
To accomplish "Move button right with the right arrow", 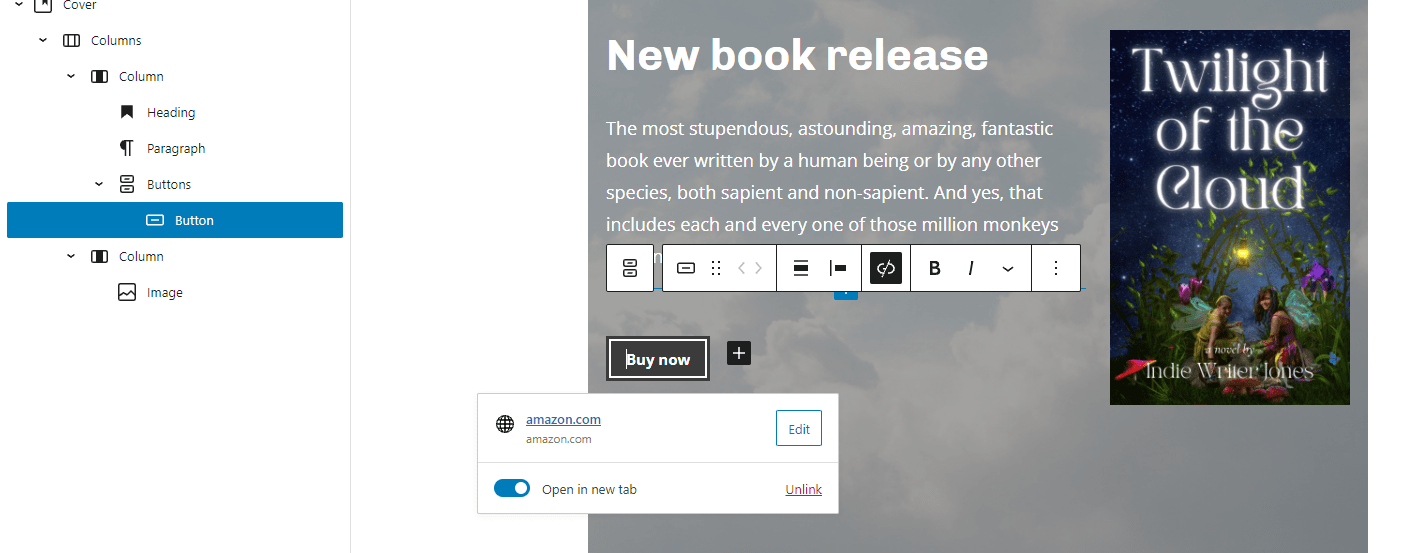I will (759, 268).
